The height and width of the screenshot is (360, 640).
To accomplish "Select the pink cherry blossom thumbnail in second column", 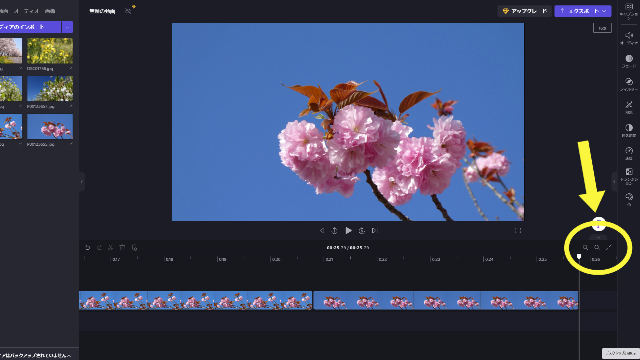I will click(x=50, y=126).
